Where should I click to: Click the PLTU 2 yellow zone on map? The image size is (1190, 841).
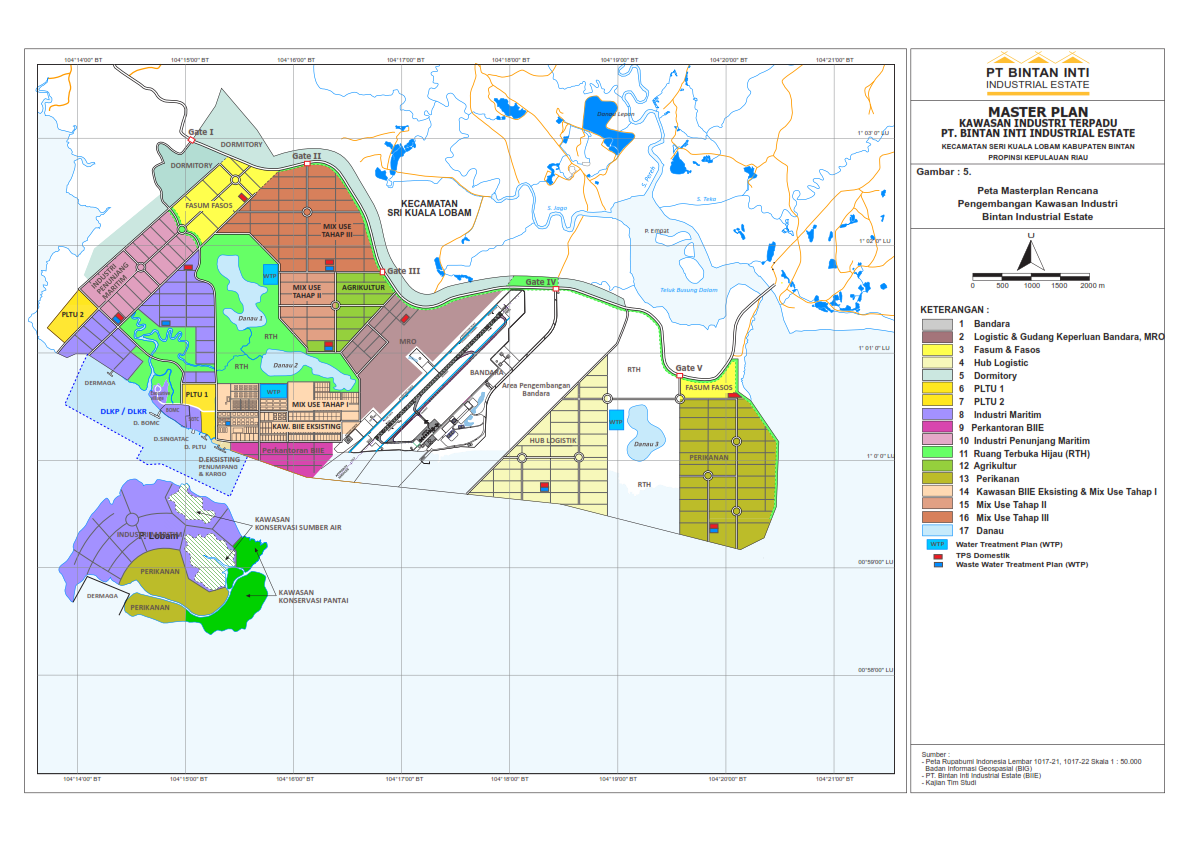71,314
